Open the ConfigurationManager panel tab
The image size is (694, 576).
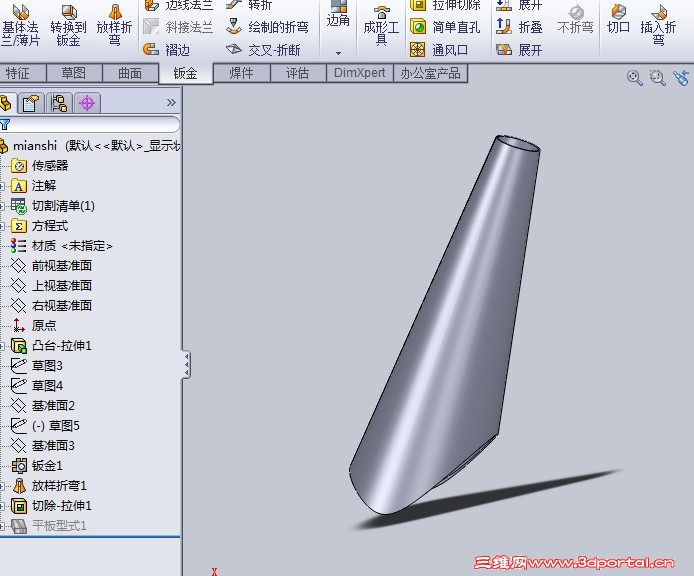click(x=59, y=104)
